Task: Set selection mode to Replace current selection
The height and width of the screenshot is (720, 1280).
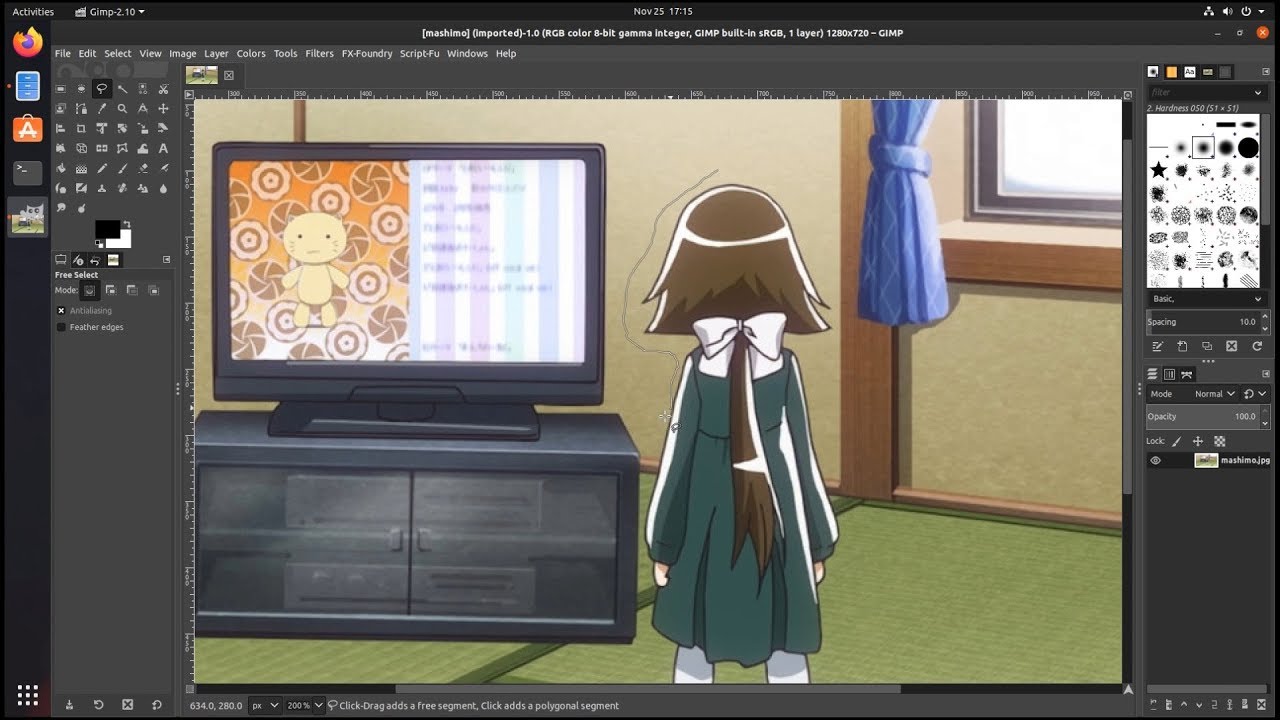Action: point(89,290)
